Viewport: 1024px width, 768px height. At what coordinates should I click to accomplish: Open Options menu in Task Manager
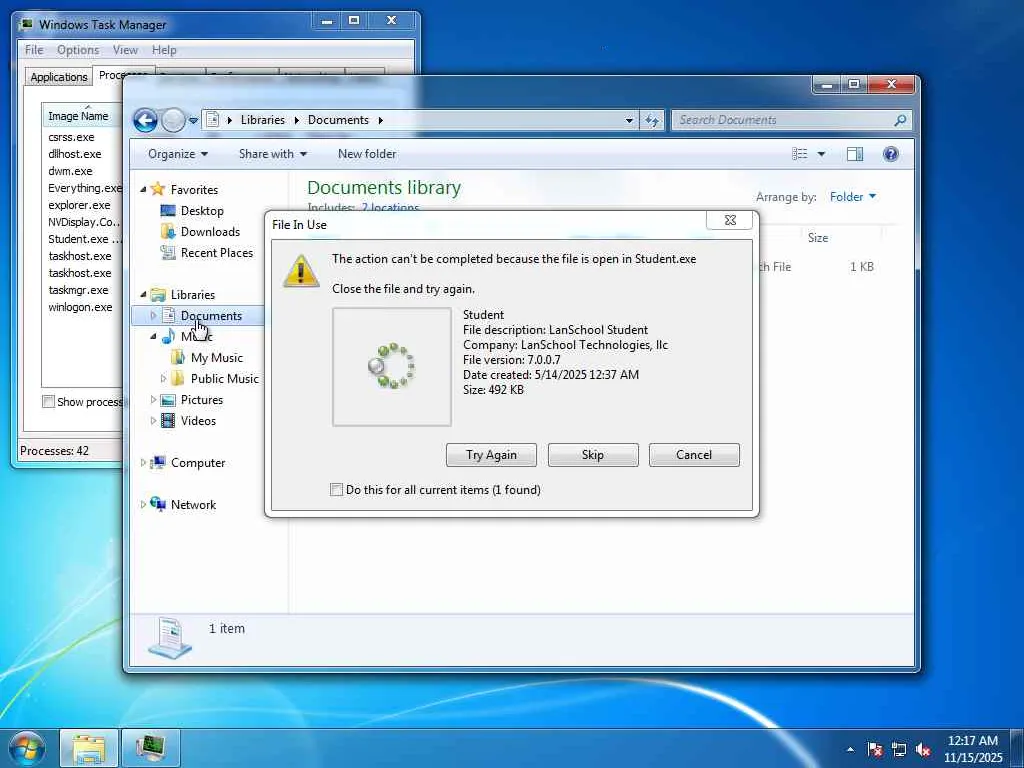78,50
